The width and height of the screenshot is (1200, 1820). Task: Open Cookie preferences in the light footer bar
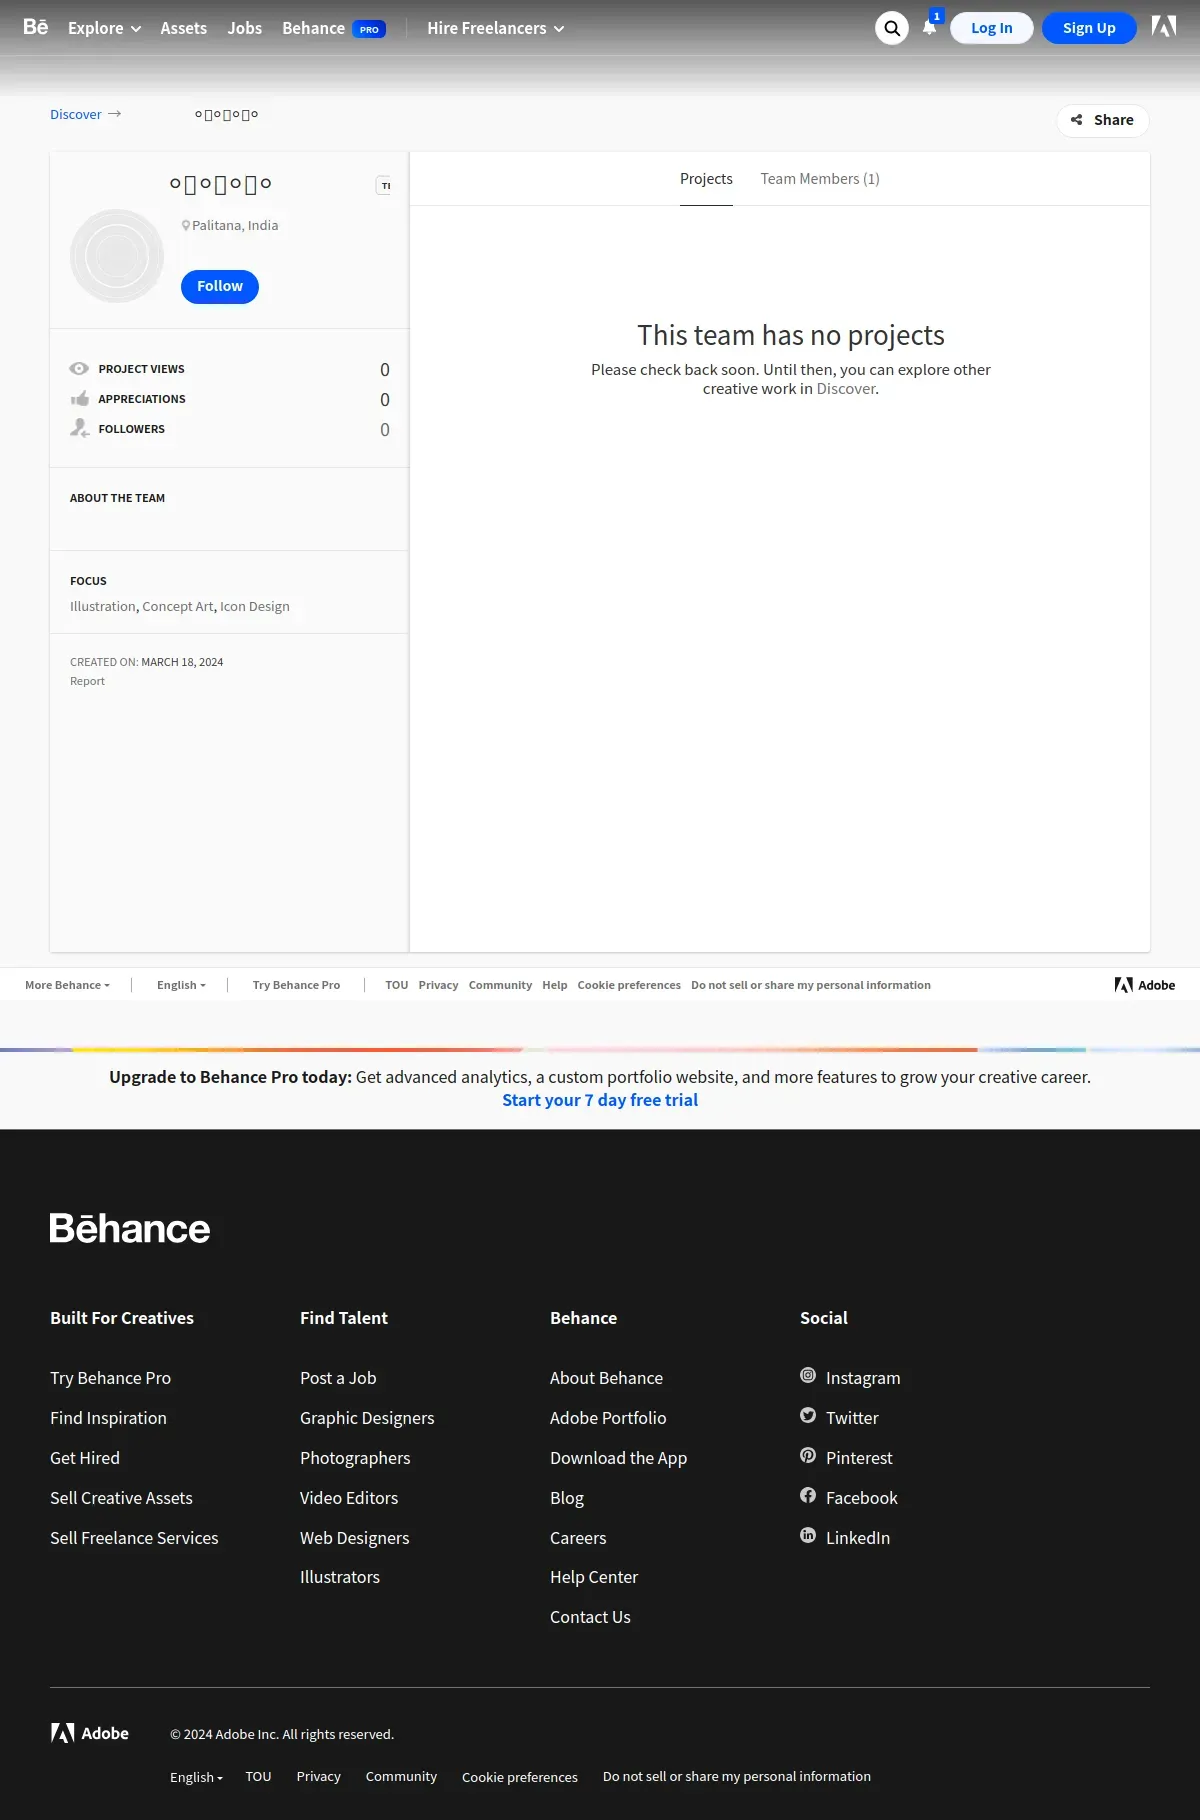[x=629, y=985]
